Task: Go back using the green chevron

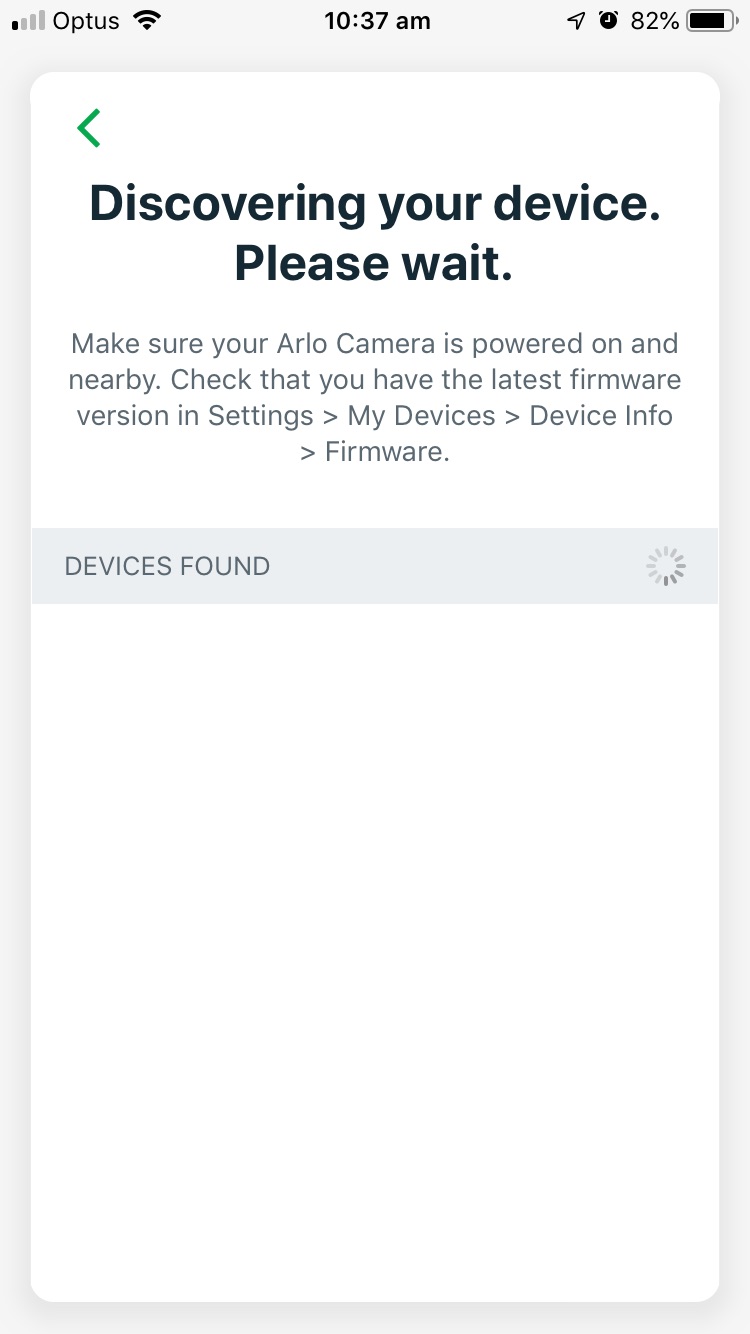Action: [x=89, y=129]
